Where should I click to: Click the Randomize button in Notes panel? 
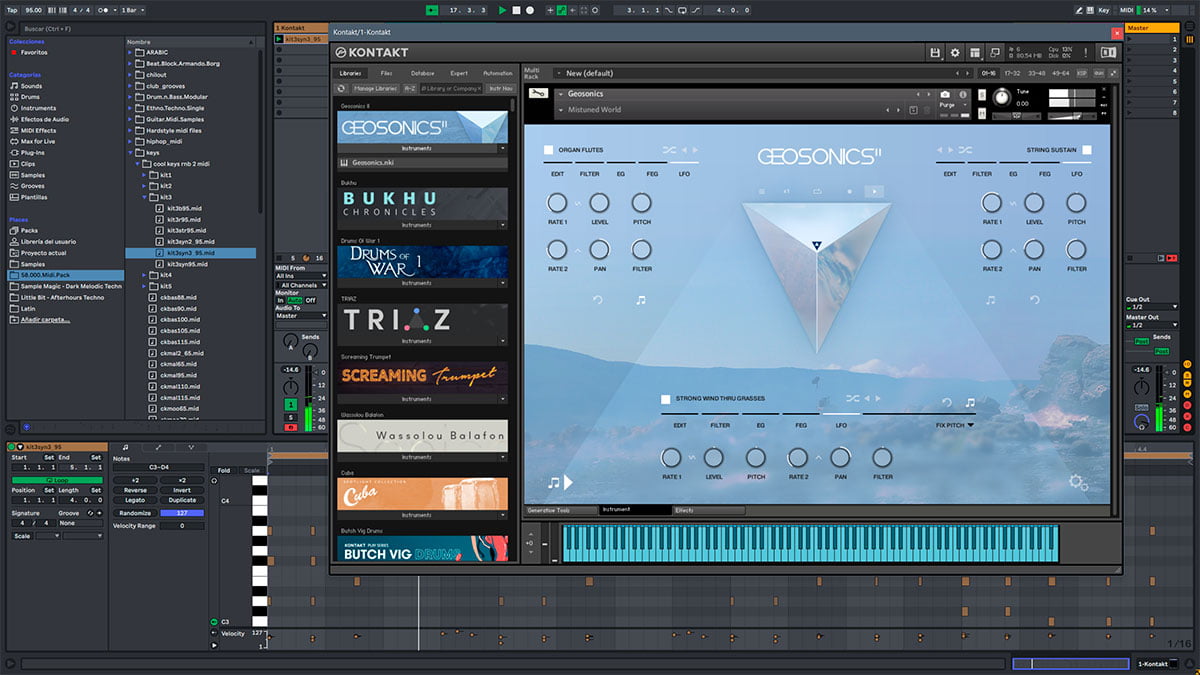point(135,513)
